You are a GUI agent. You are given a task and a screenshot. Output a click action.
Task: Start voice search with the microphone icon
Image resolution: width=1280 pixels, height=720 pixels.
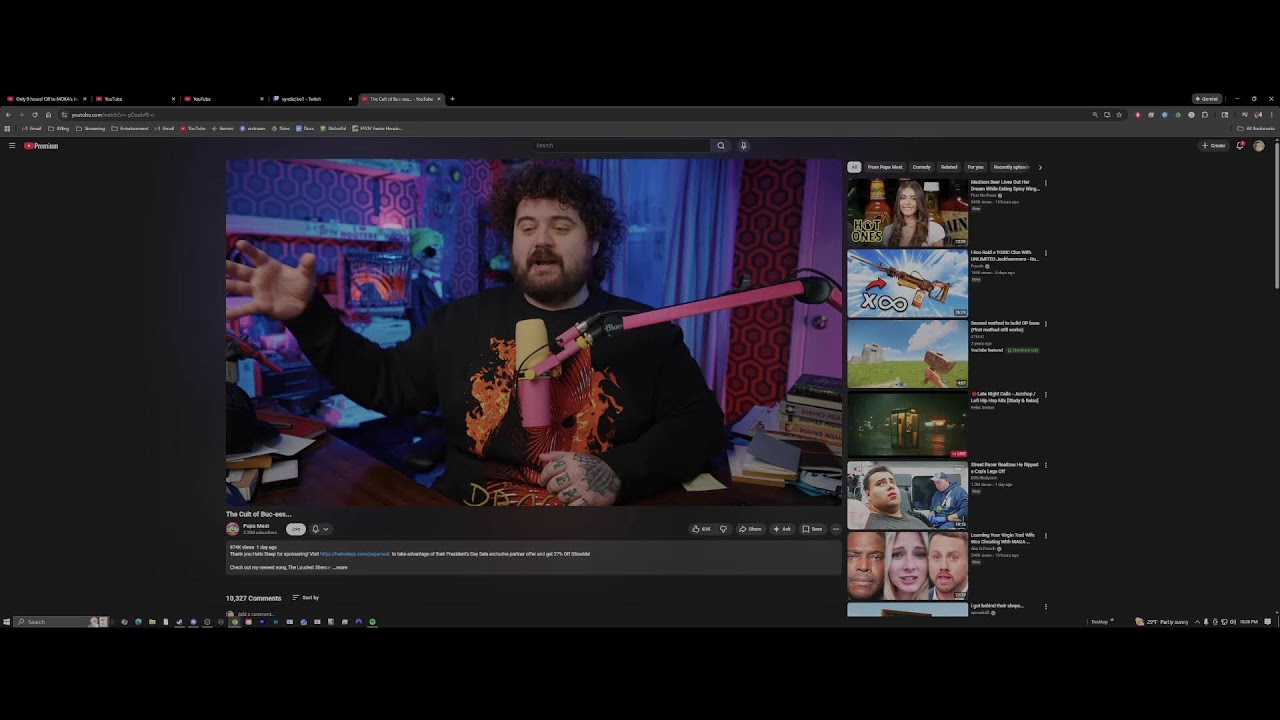[x=743, y=146]
